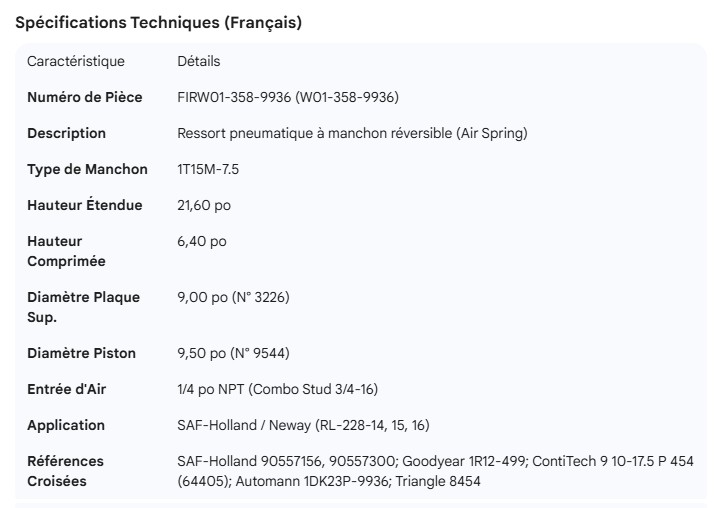The height and width of the screenshot is (508, 718).
Task: Click the 9,00 po (N° 3226) value
Action: [233, 297]
